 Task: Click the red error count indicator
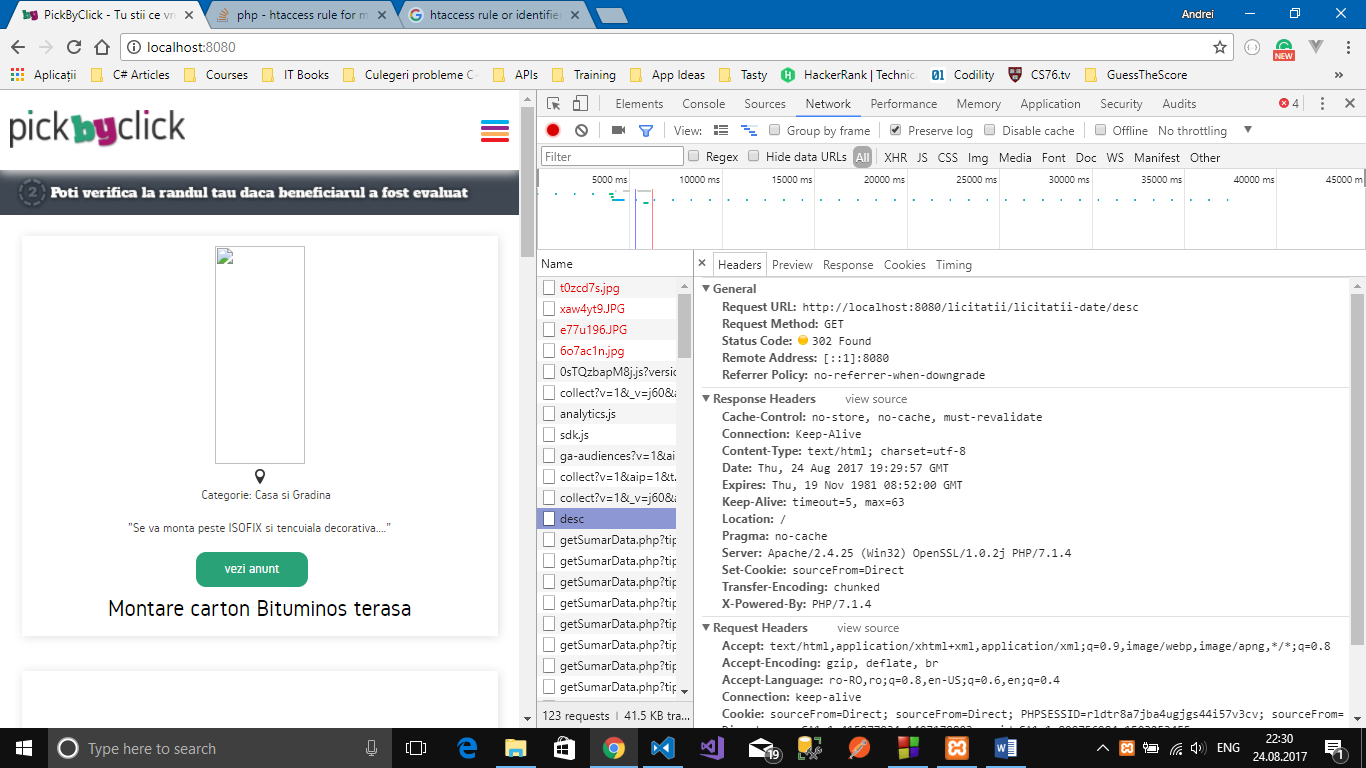(1289, 104)
